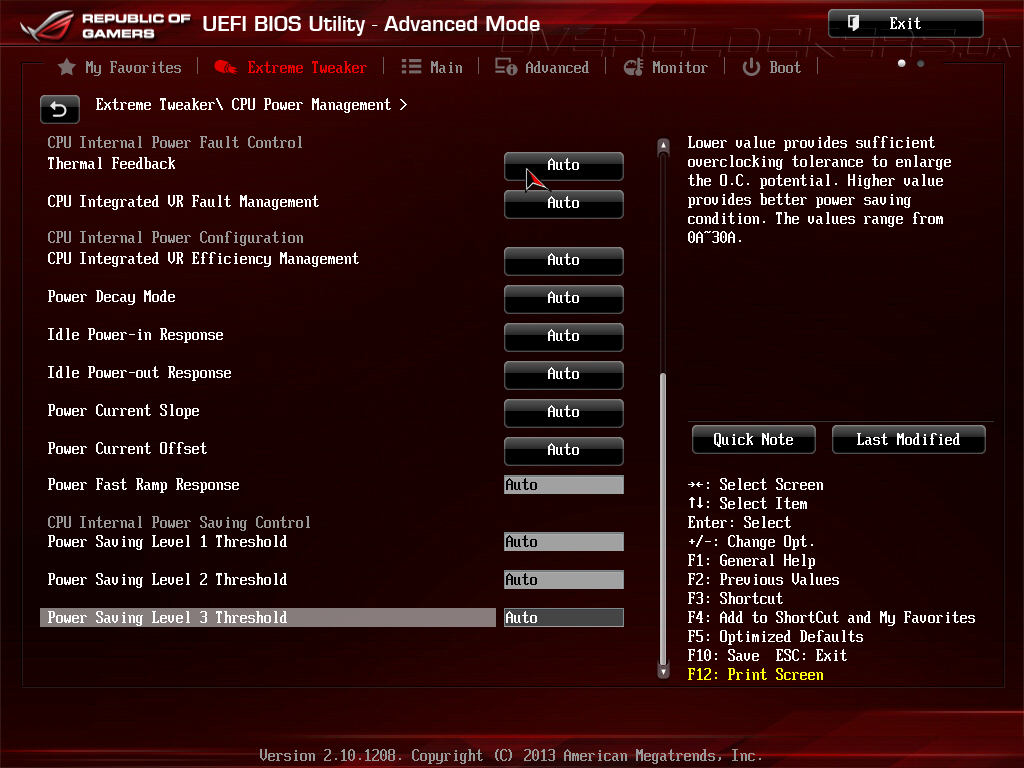The image size is (1024, 768).
Task: Open Idle Power-out Response dropdown
Action: (564, 374)
